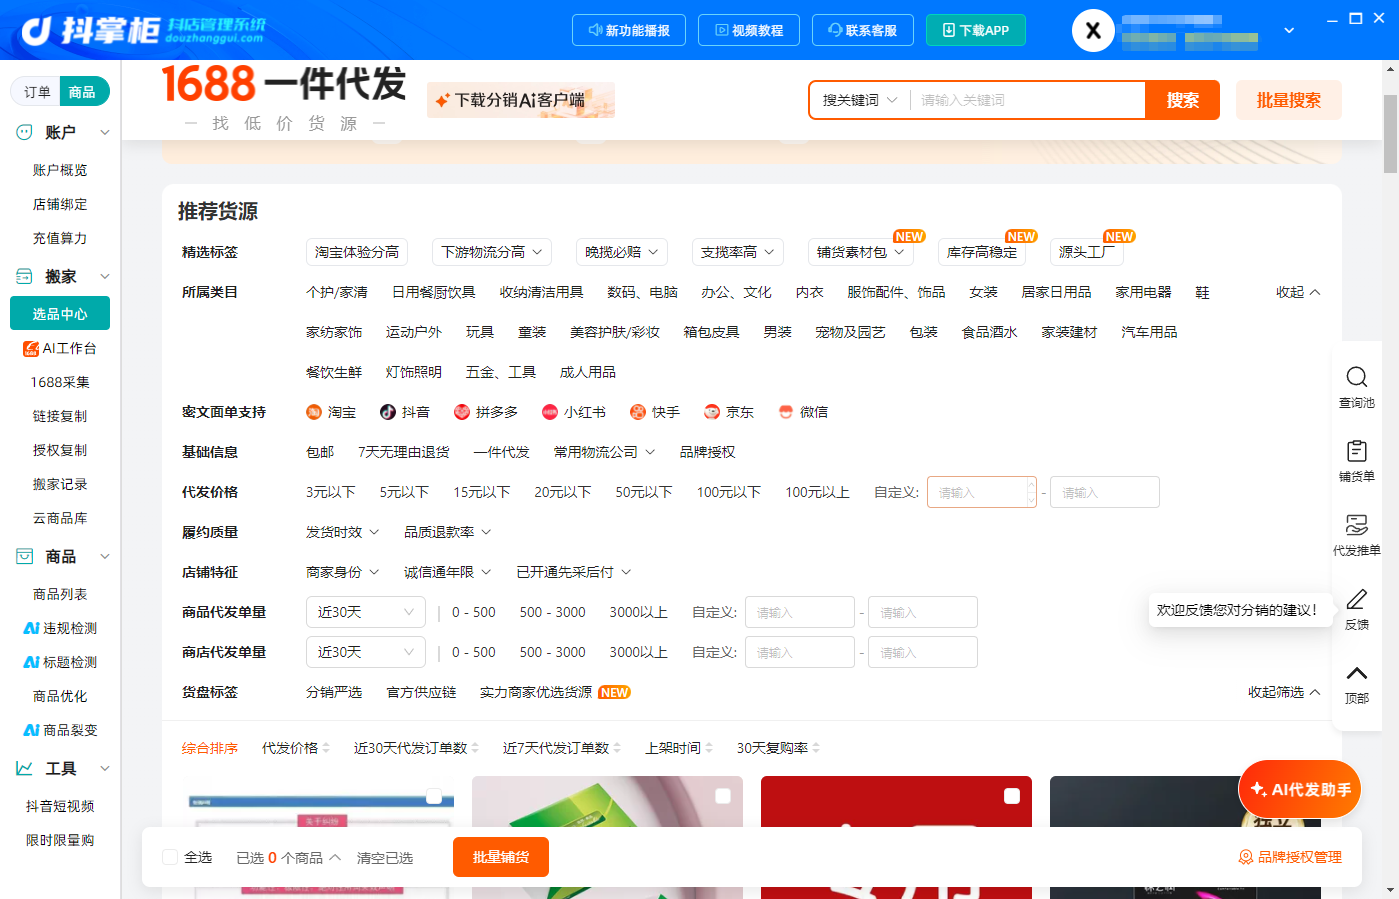This screenshot has width=1399, height=899.
Task: Click the 反馈 feedback pencil icon
Action: [x=1356, y=599]
